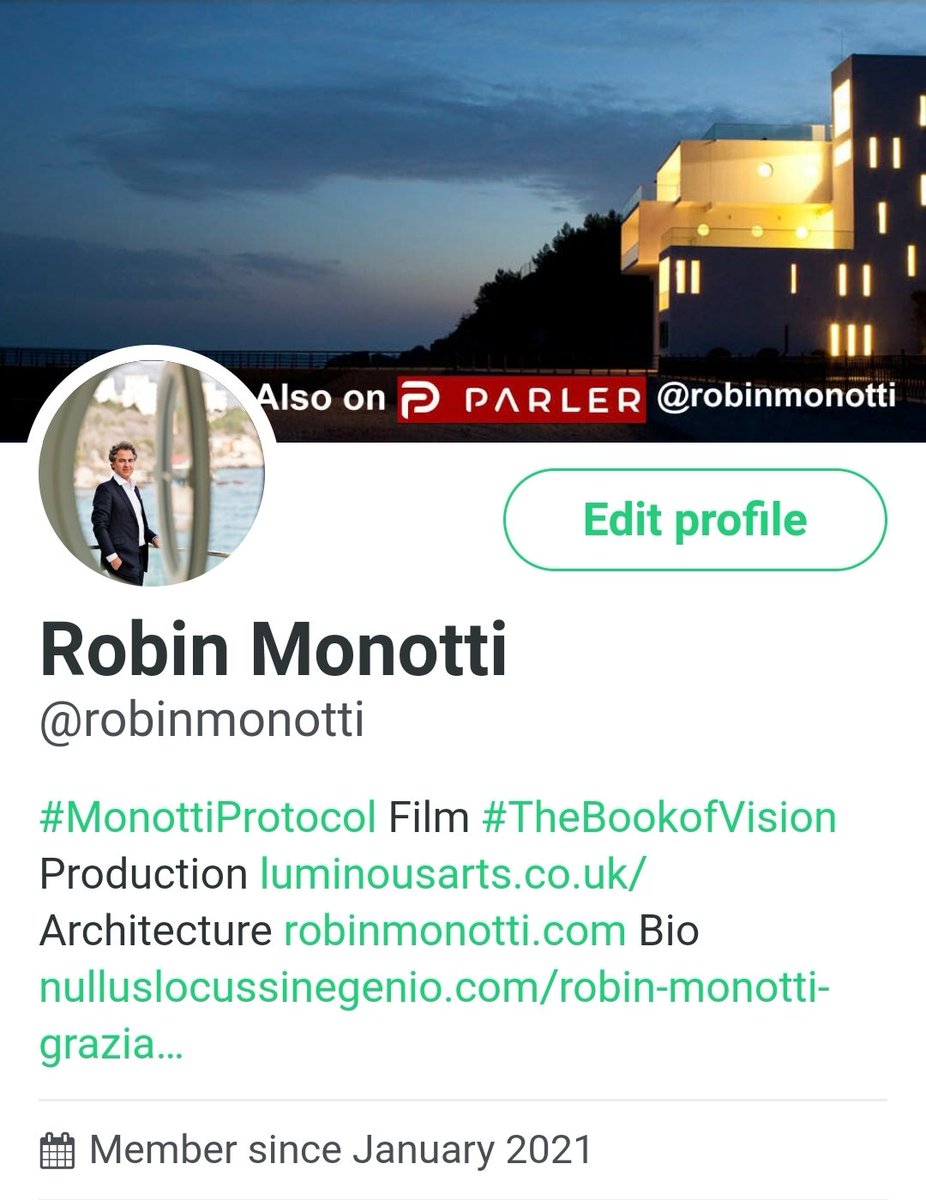This screenshot has height=1200, width=926.
Task: Click the @robinmonotti handle under the name
Action: [x=202, y=721]
